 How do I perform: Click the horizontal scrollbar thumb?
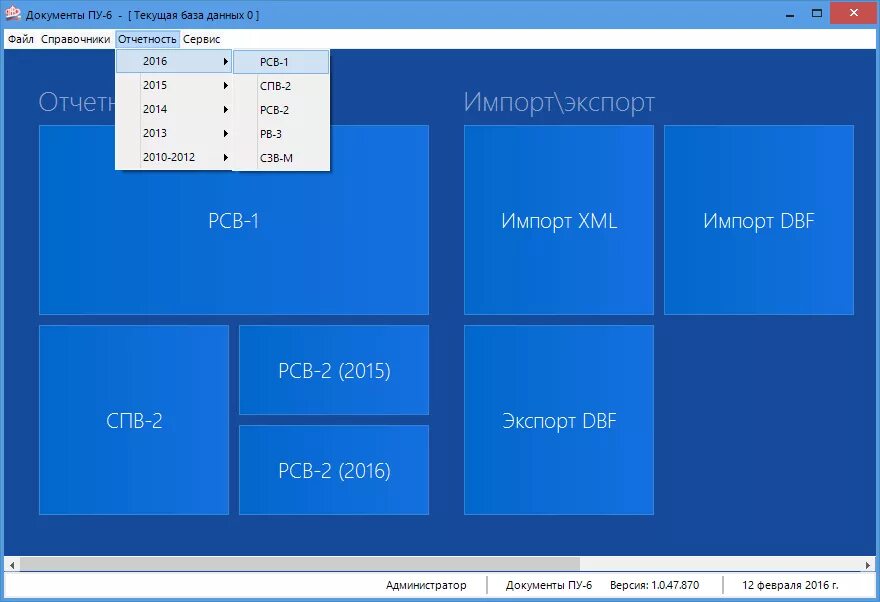tap(300, 564)
